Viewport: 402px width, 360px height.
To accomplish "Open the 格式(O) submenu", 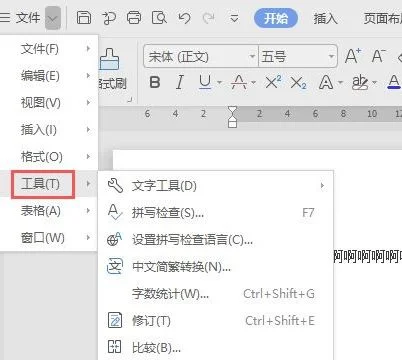I will (x=49, y=157).
